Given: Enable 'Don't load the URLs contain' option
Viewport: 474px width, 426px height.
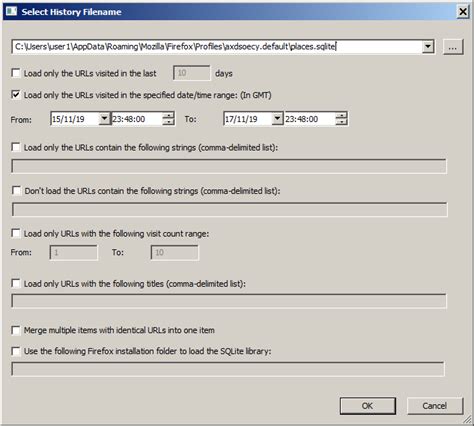Looking at the screenshot, I should click(x=16, y=190).
